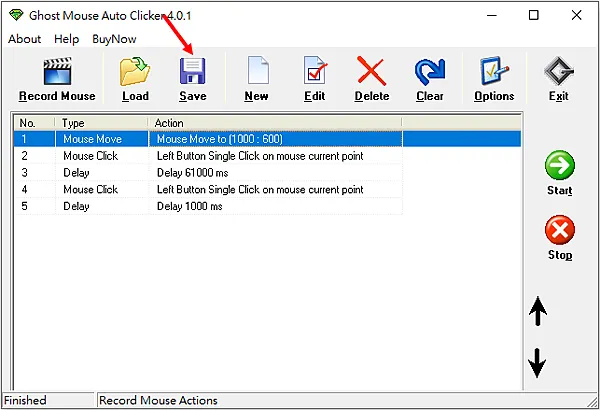Click the 'Finished' status bar text
This screenshot has width=600, height=410.
point(25,400)
